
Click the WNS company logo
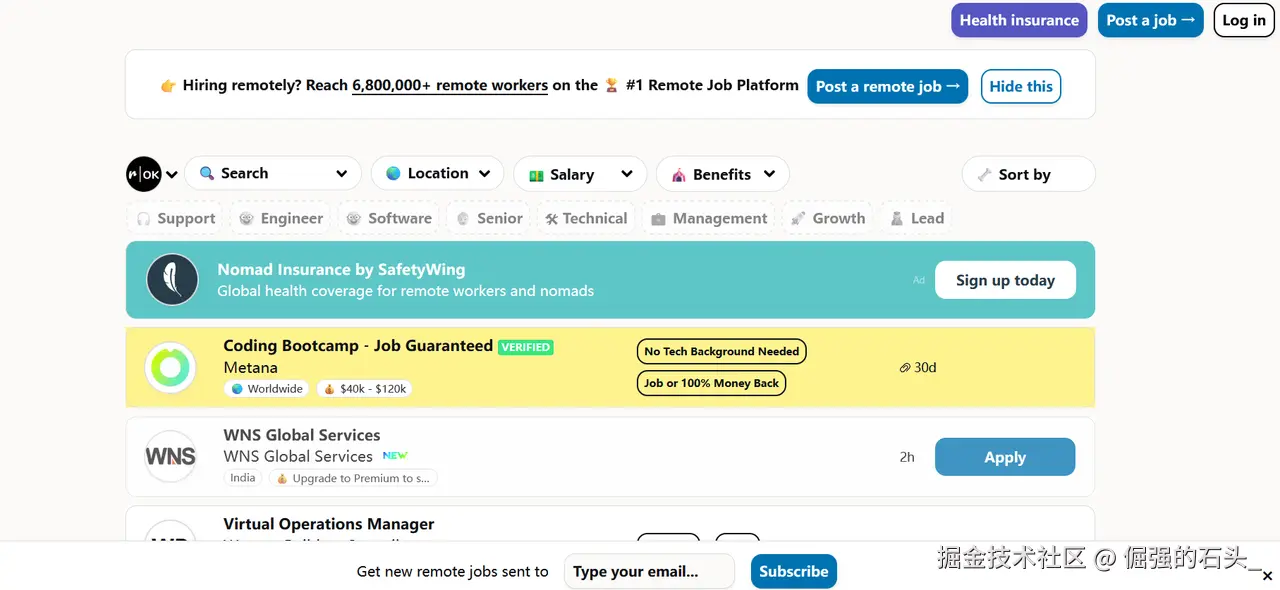[x=170, y=456]
